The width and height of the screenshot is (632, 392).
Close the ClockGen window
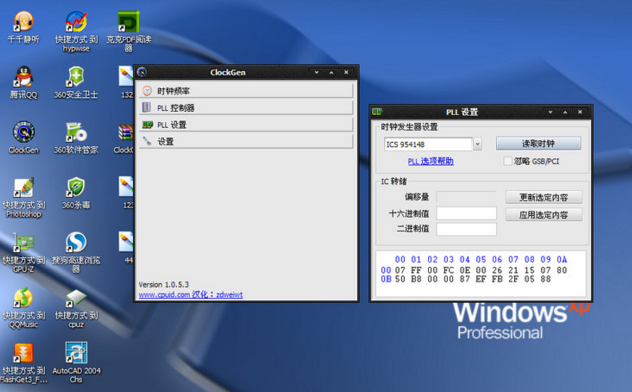coord(346,73)
